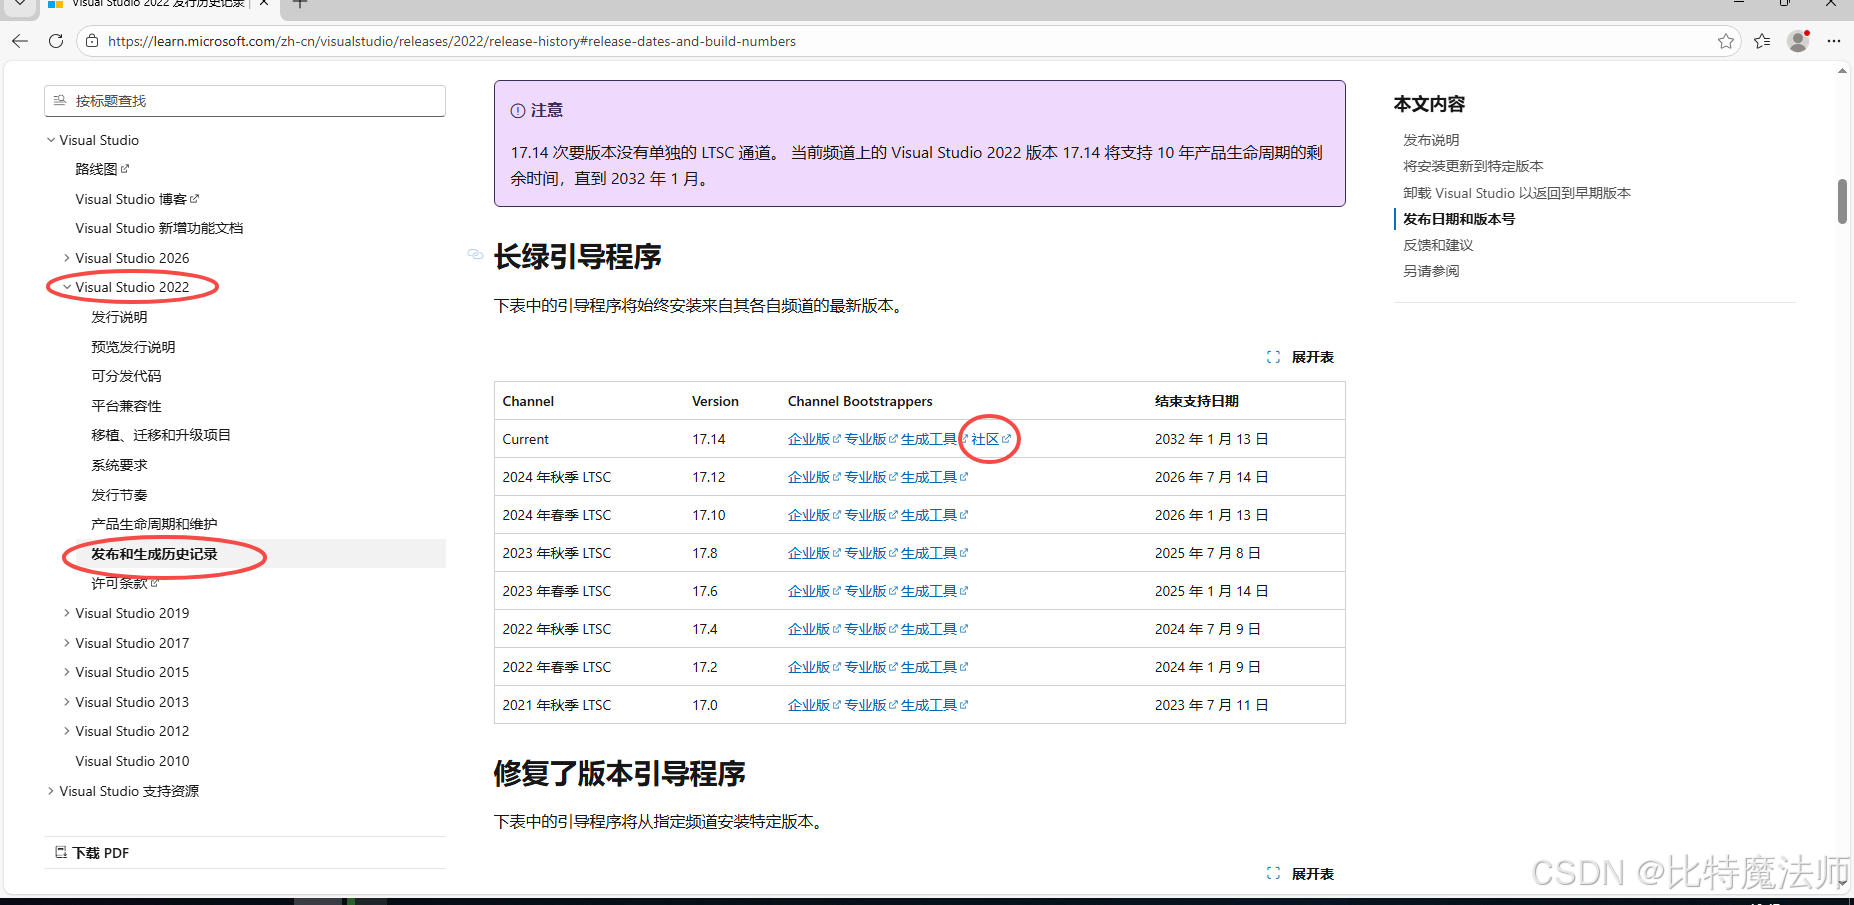Select 发布和生成历史记录 in the sidebar

[154, 554]
